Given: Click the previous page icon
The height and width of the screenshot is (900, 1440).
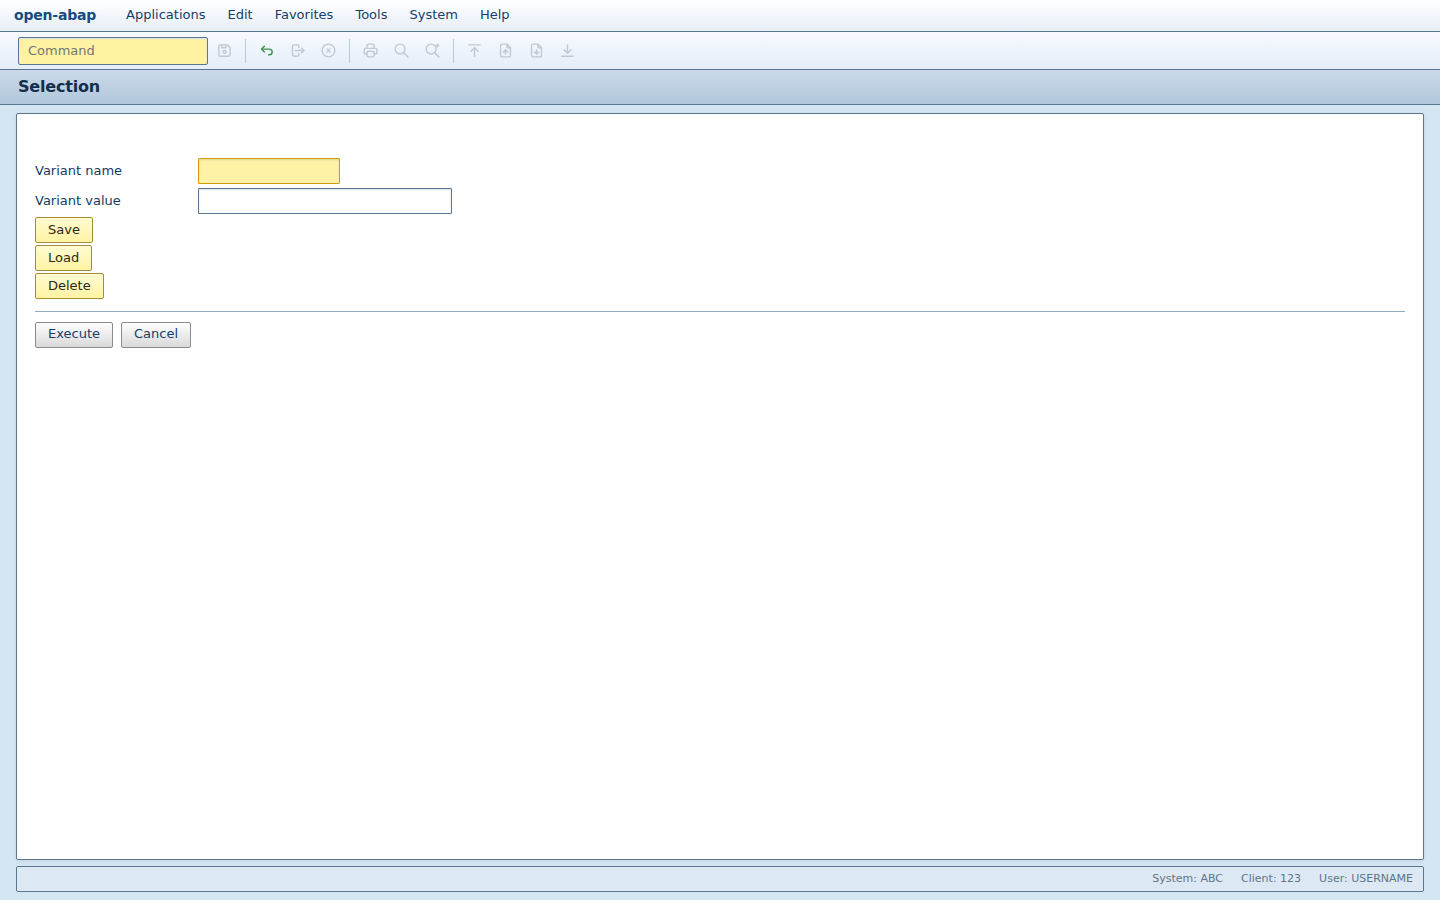Looking at the screenshot, I should pos(506,51).
